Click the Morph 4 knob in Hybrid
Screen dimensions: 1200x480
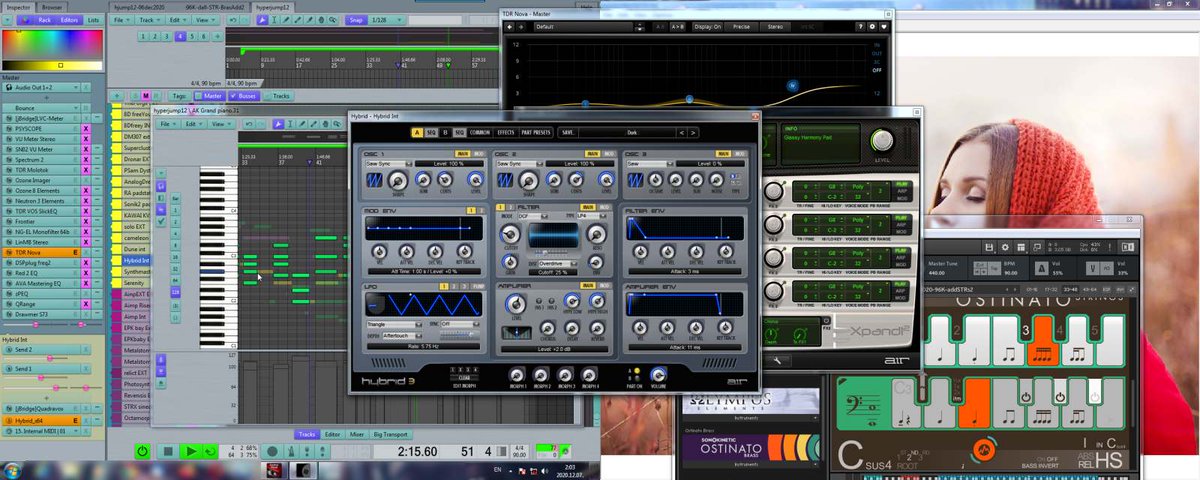pos(590,375)
